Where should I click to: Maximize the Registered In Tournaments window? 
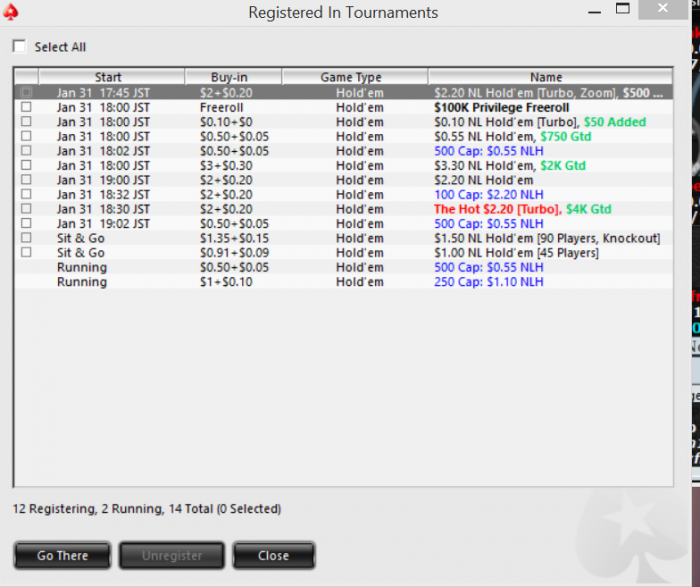click(622, 9)
